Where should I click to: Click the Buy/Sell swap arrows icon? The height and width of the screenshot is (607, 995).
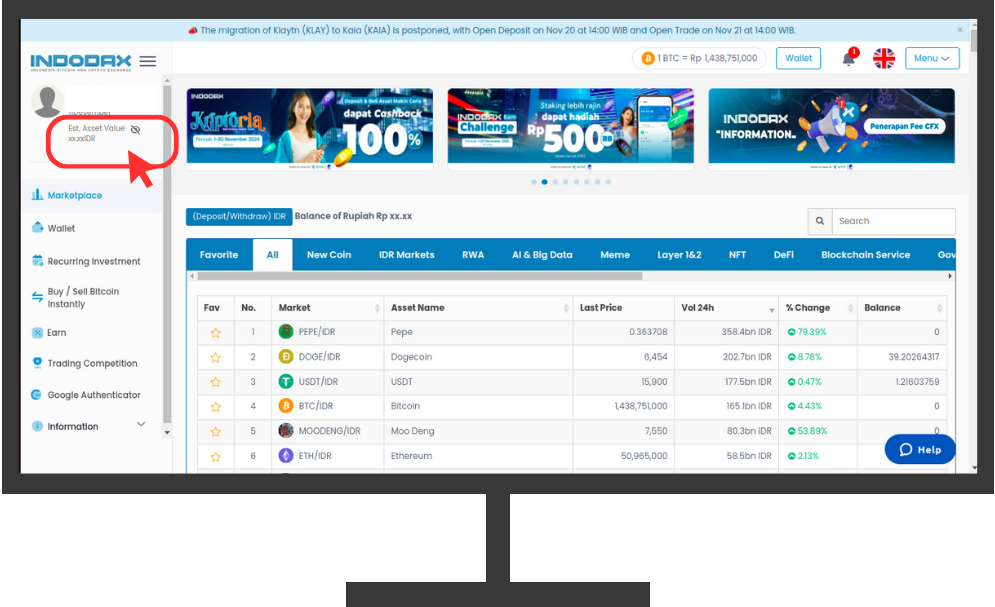click(37, 297)
